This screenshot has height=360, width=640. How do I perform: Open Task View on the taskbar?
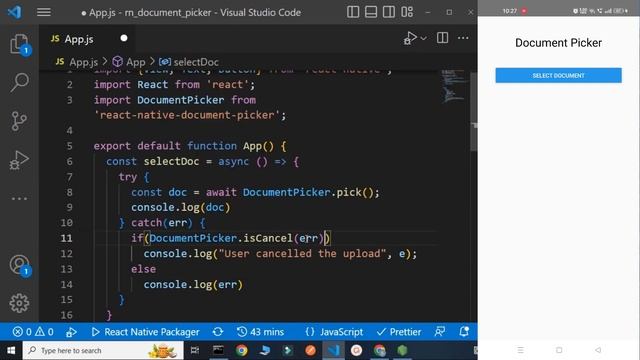tap(195, 351)
